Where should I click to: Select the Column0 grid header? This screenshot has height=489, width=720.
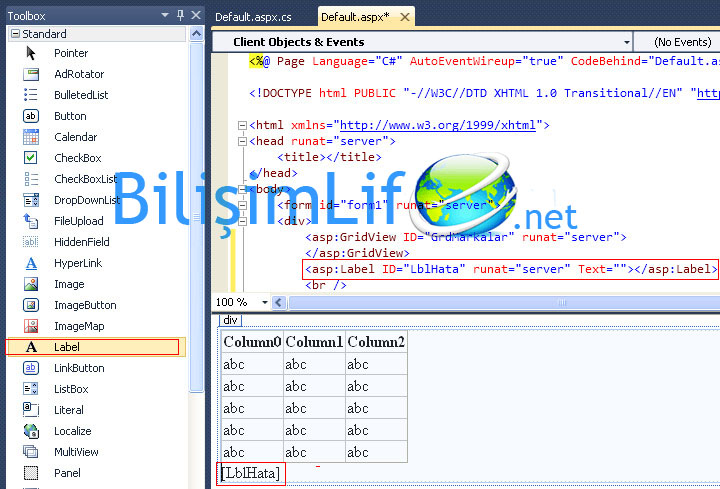[252, 342]
